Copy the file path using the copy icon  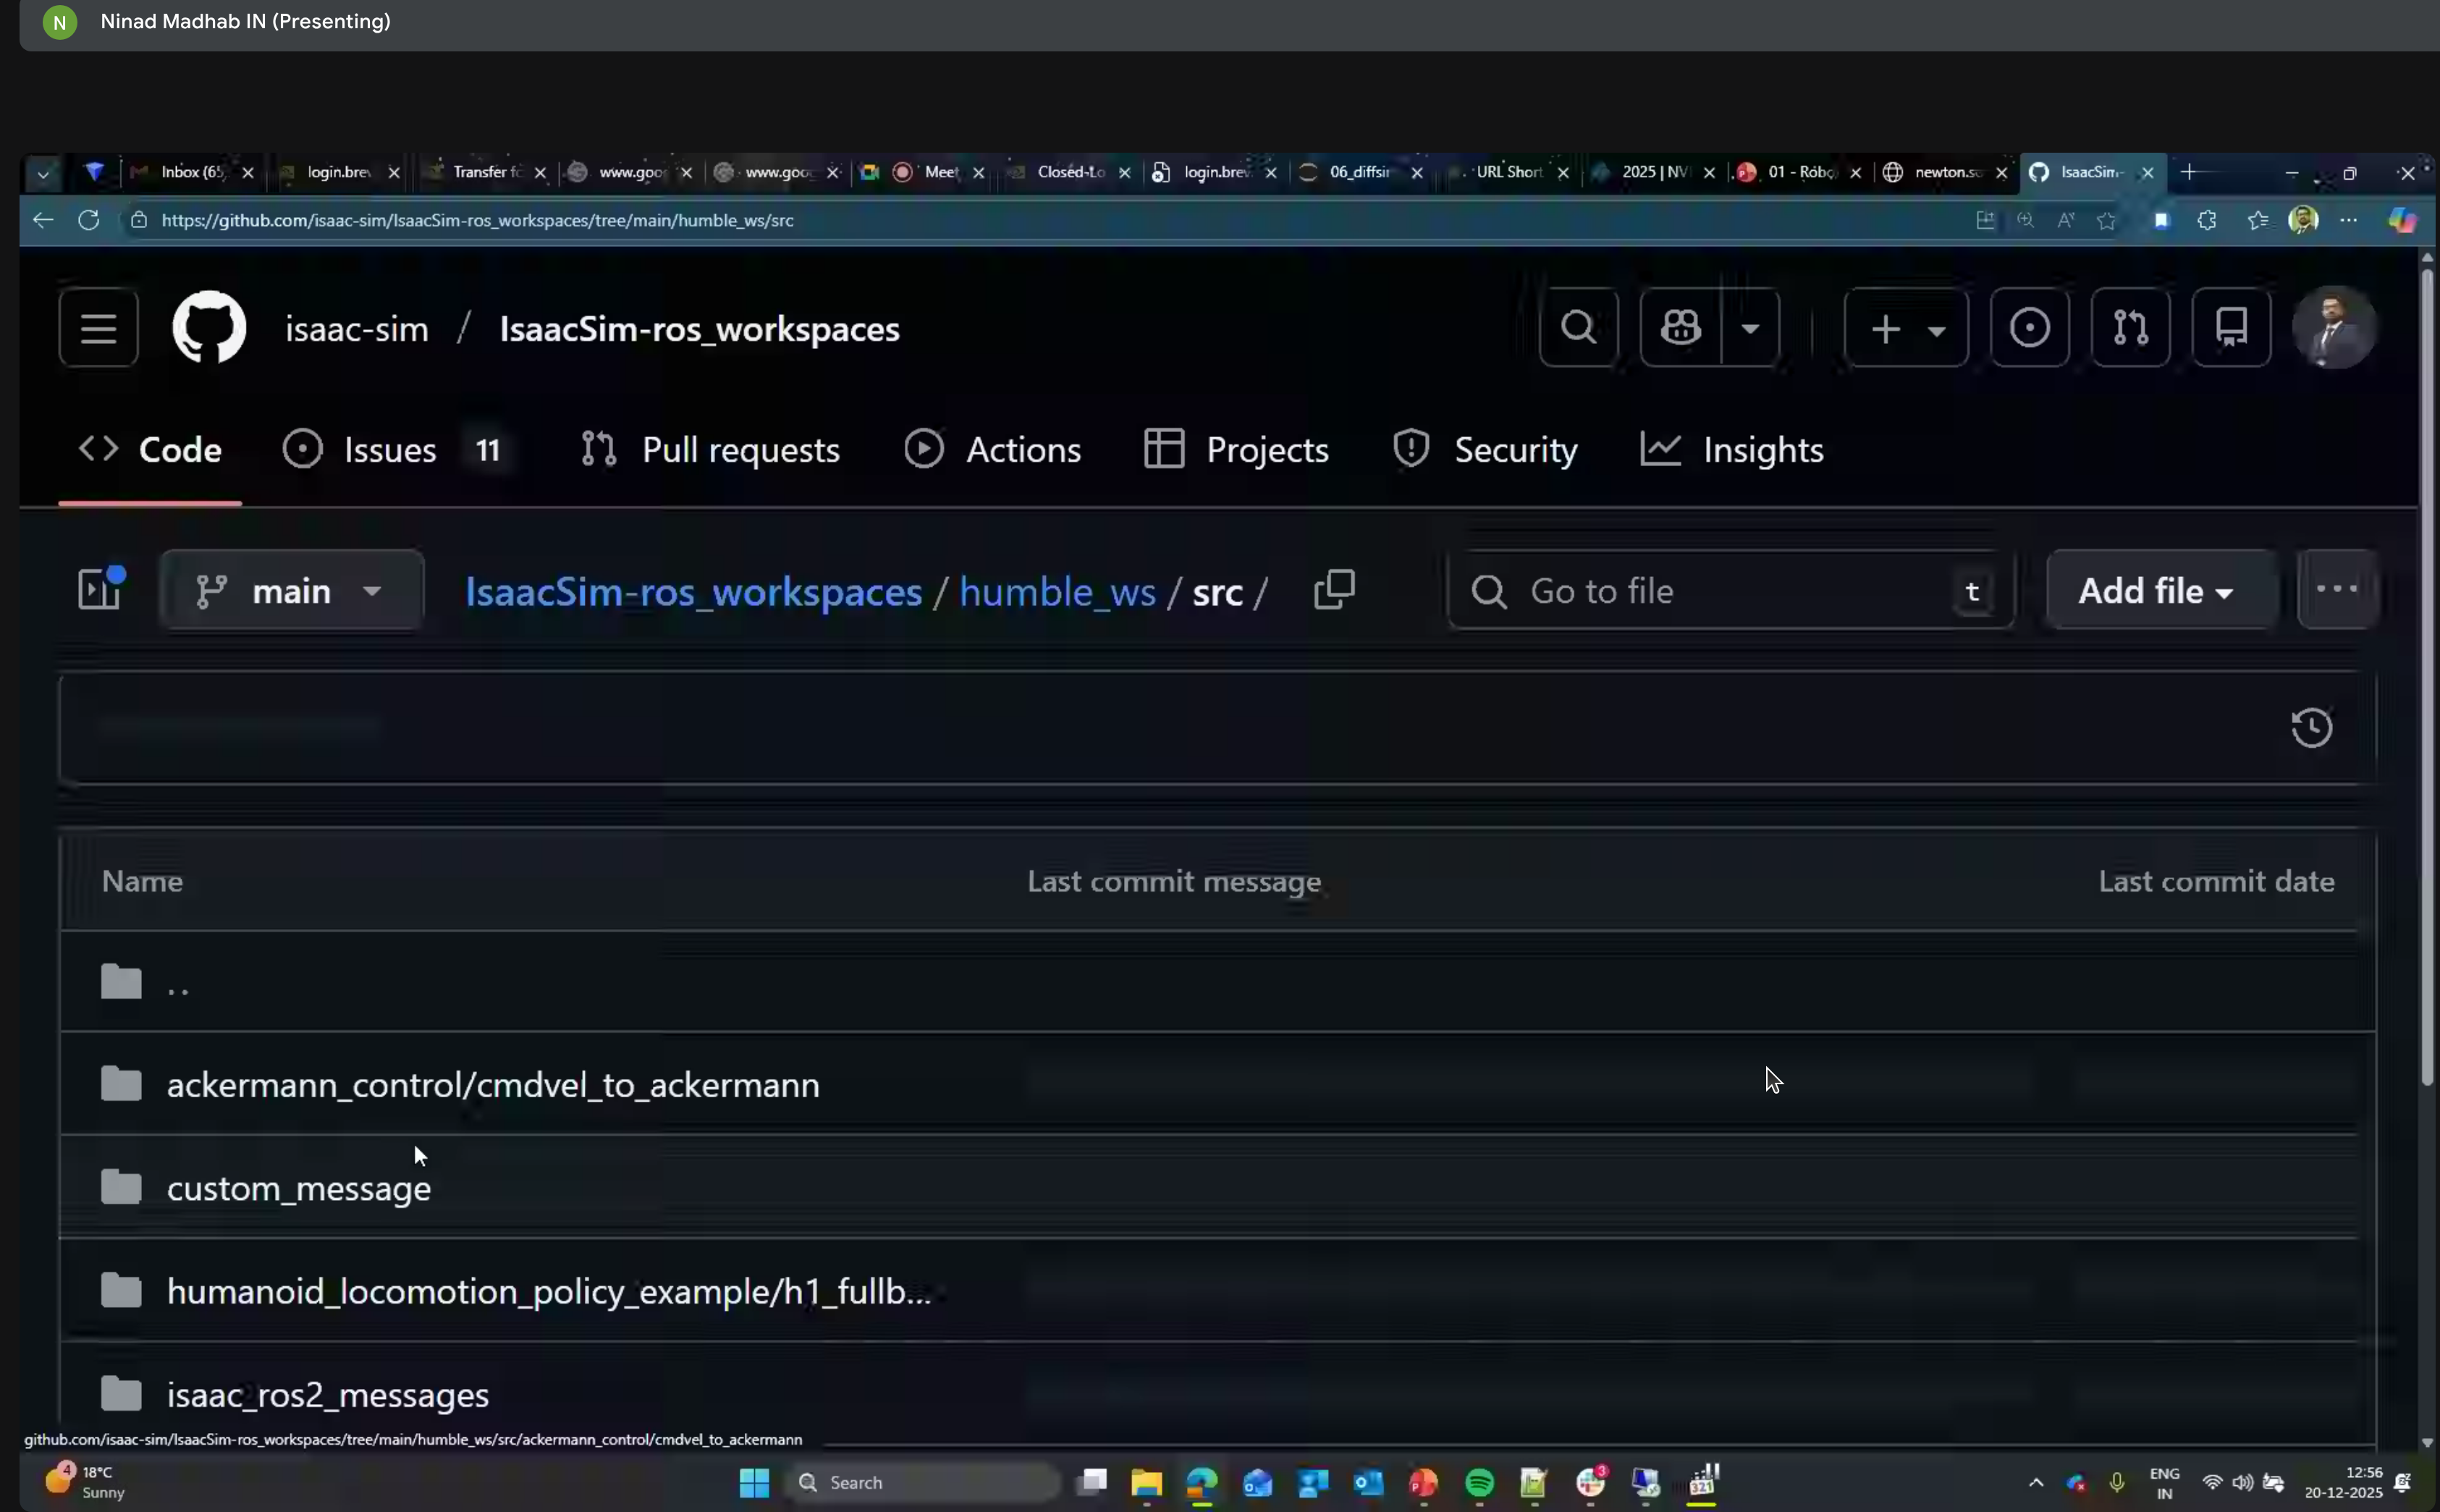1335,590
